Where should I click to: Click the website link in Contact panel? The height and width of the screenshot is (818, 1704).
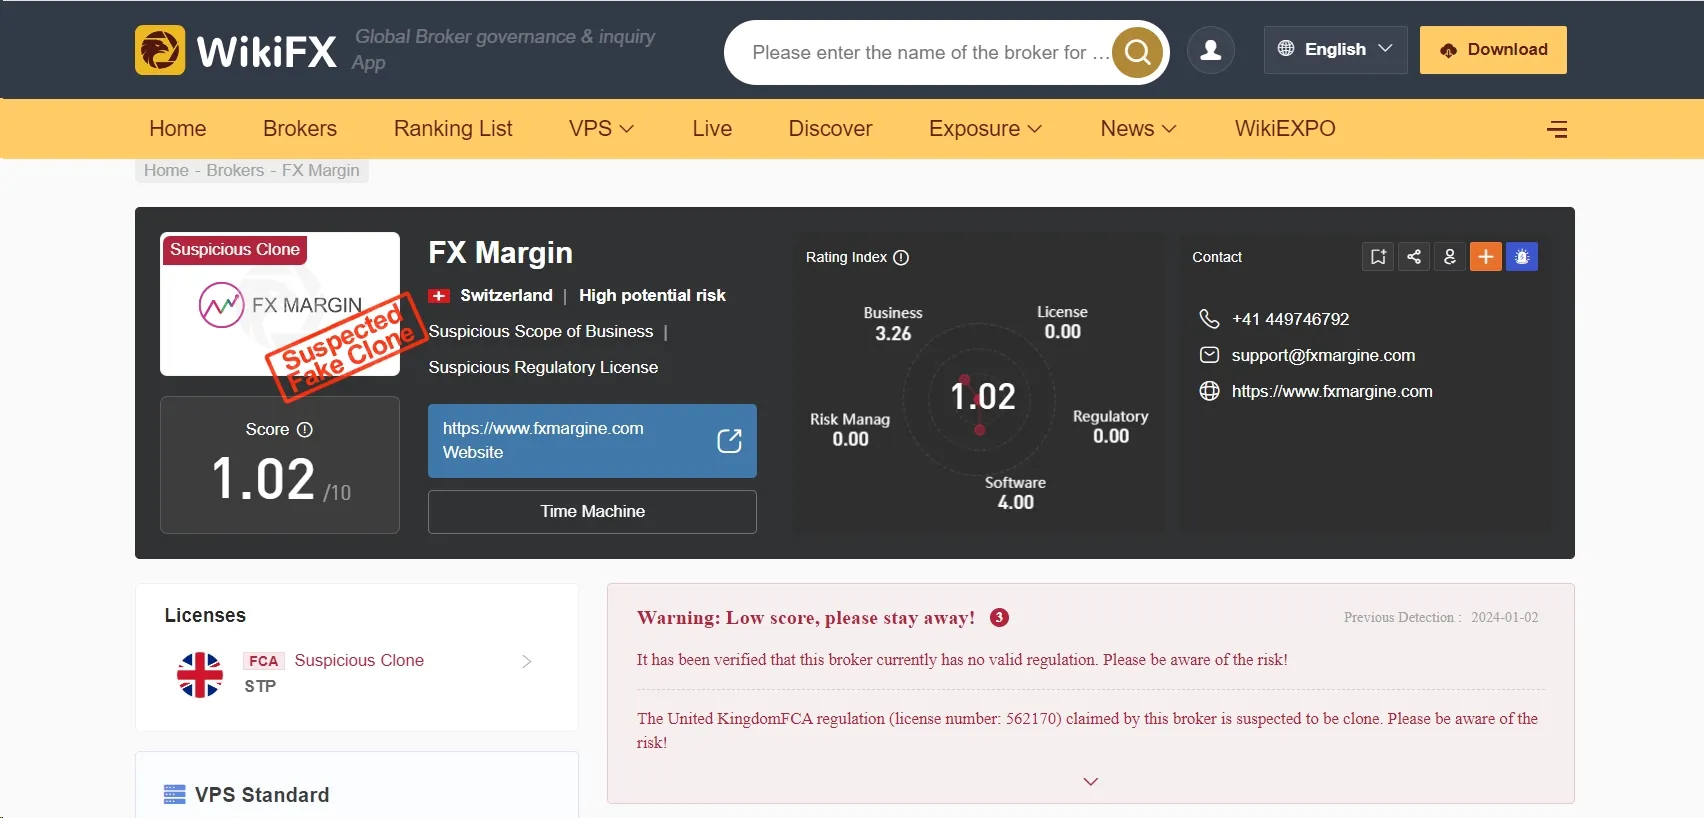[x=1332, y=391]
